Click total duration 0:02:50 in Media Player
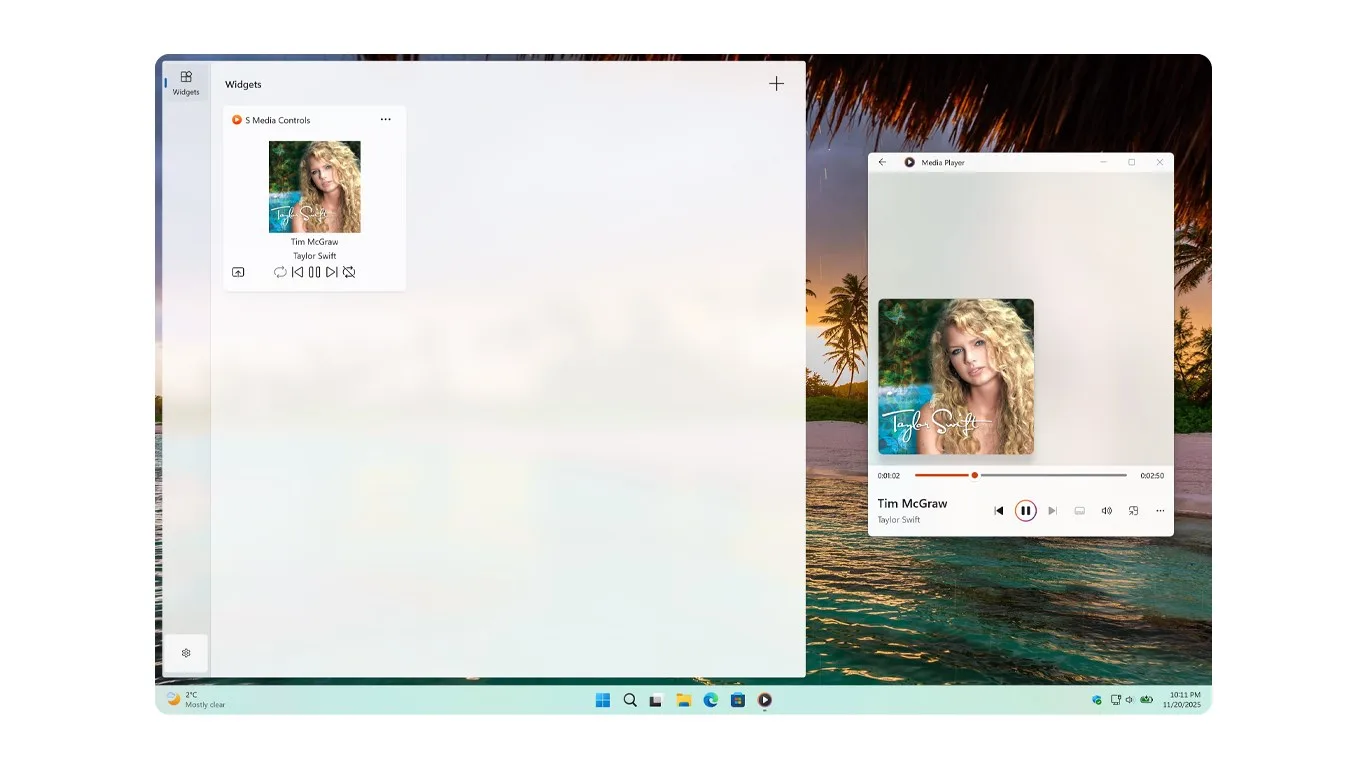The width and height of the screenshot is (1366, 768). click(x=1152, y=476)
